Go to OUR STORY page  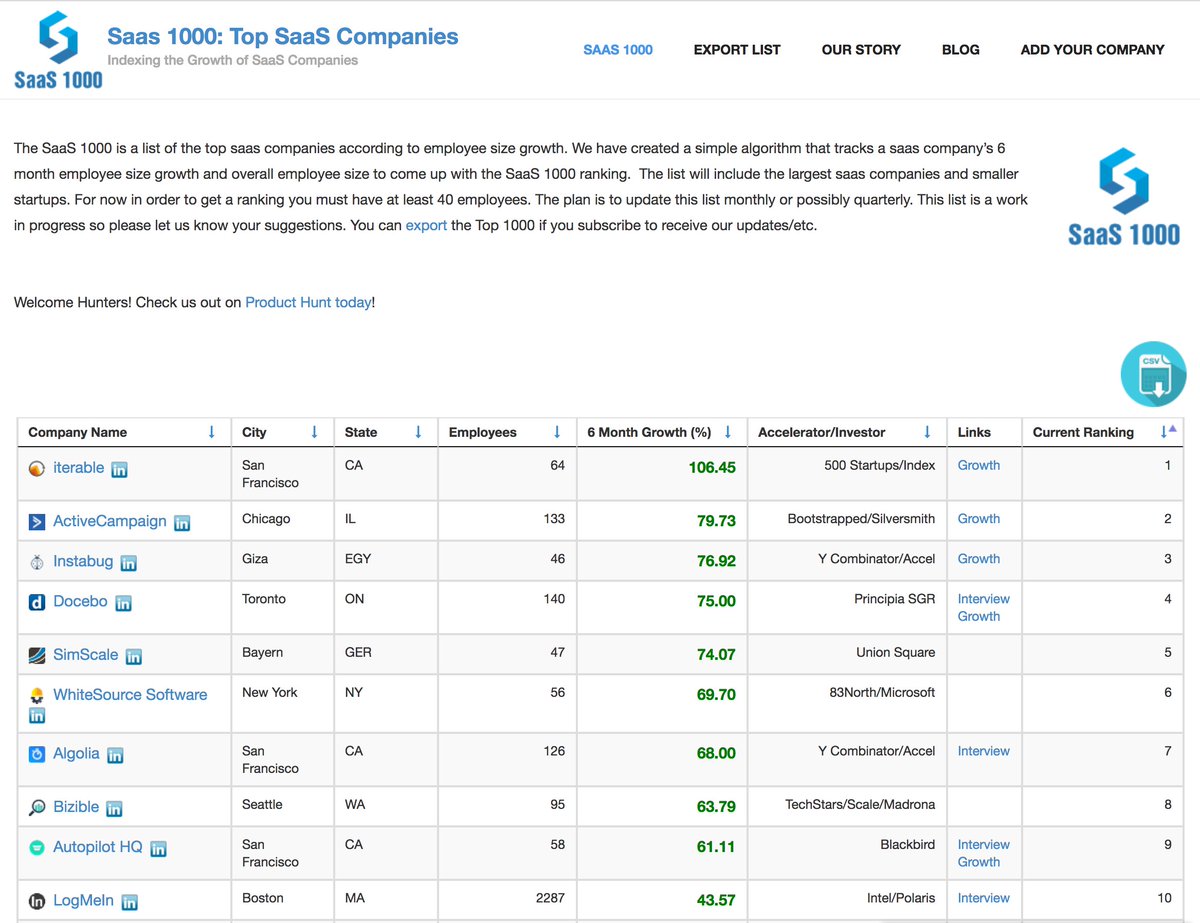(861, 49)
